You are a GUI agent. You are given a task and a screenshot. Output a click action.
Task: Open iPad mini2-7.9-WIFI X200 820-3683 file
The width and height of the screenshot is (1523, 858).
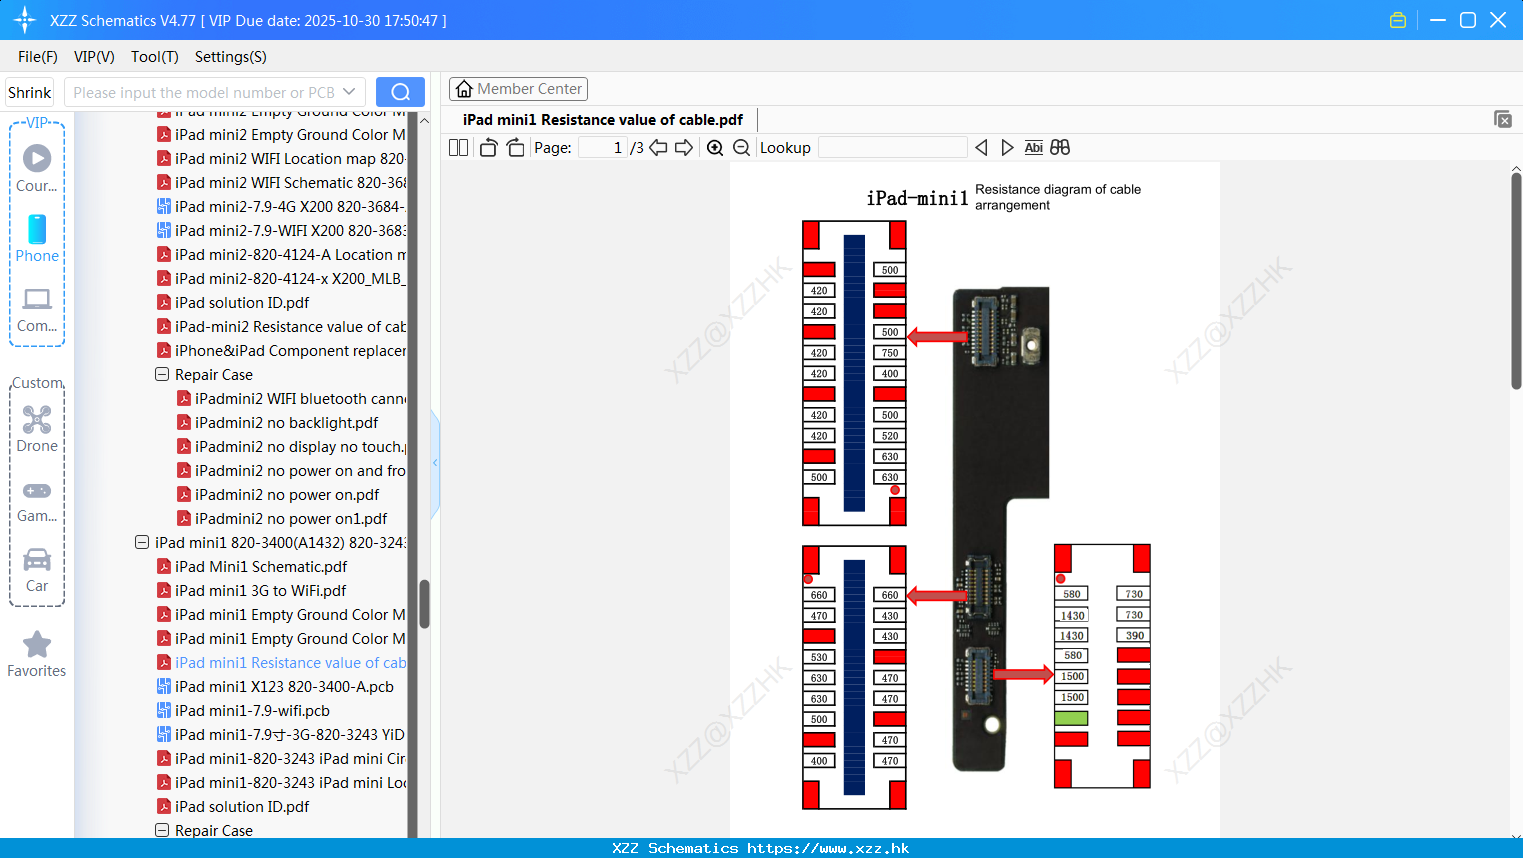pyautogui.click(x=281, y=231)
